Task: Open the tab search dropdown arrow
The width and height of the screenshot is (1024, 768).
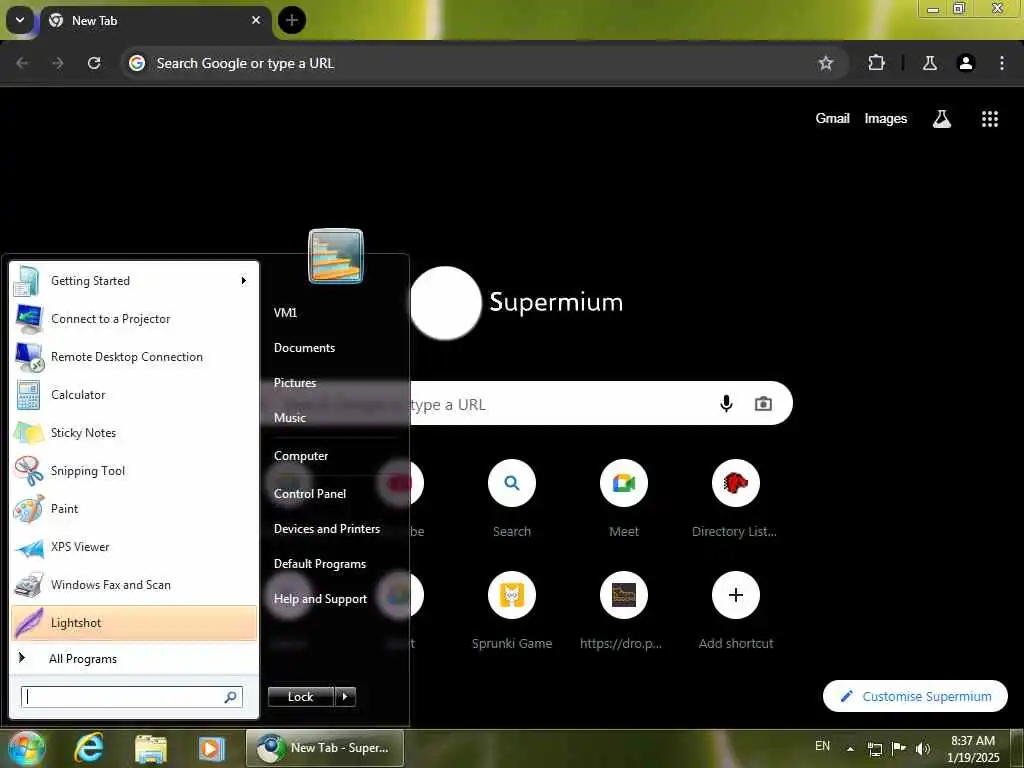Action: pos(20,20)
